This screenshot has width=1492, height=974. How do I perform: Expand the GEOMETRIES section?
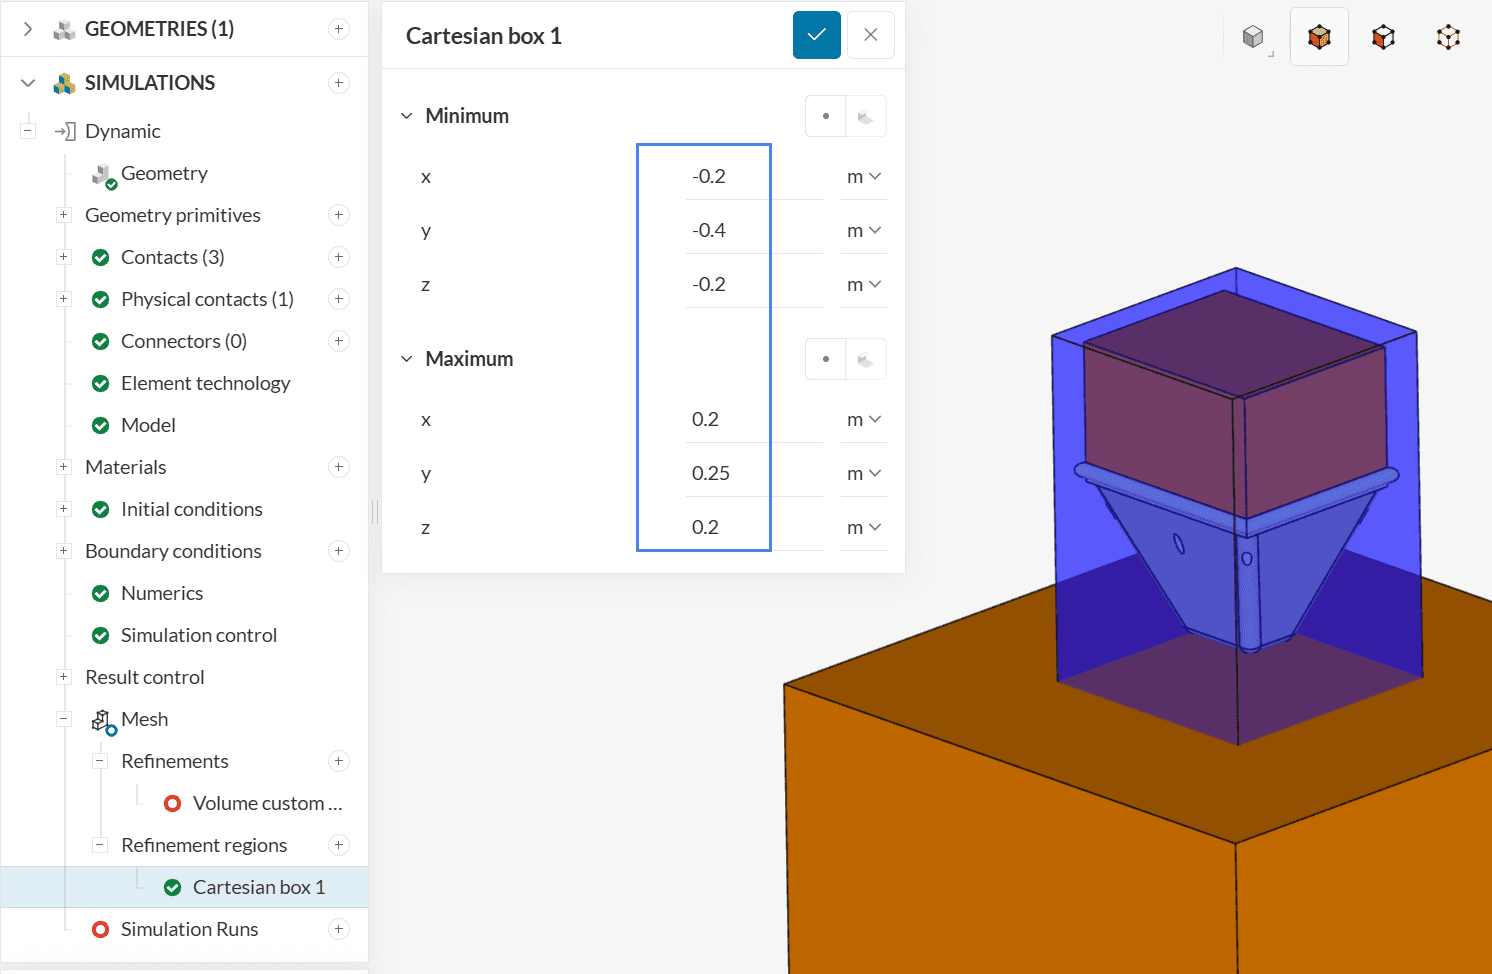click(28, 29)
